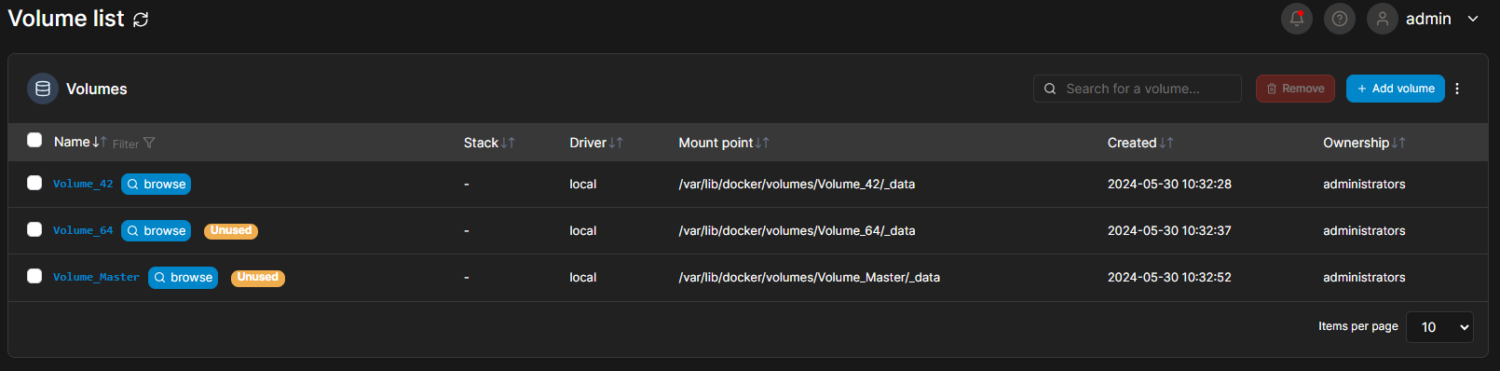
Task: Focus the Search for a volume field
Action: [x=1138, y=88]
